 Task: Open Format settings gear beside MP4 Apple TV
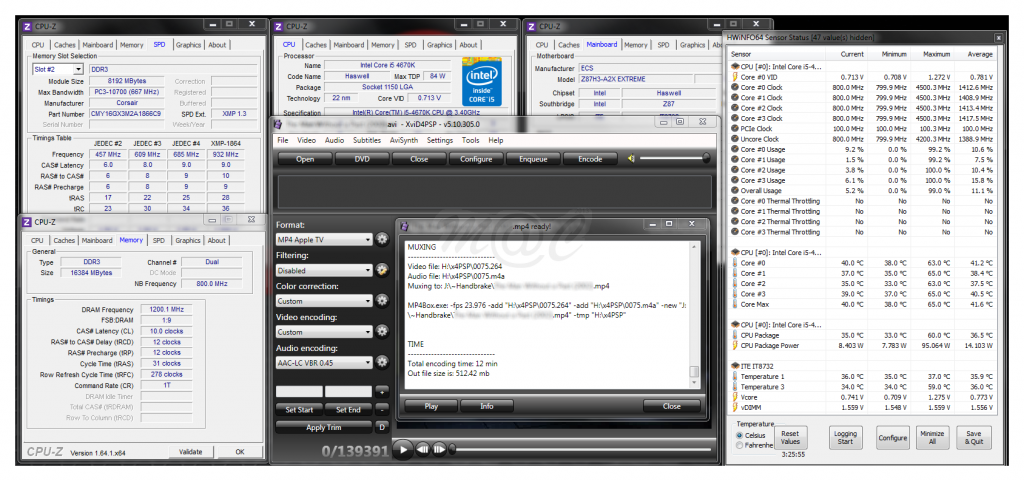pyautogui.click(x=381, y=240)
